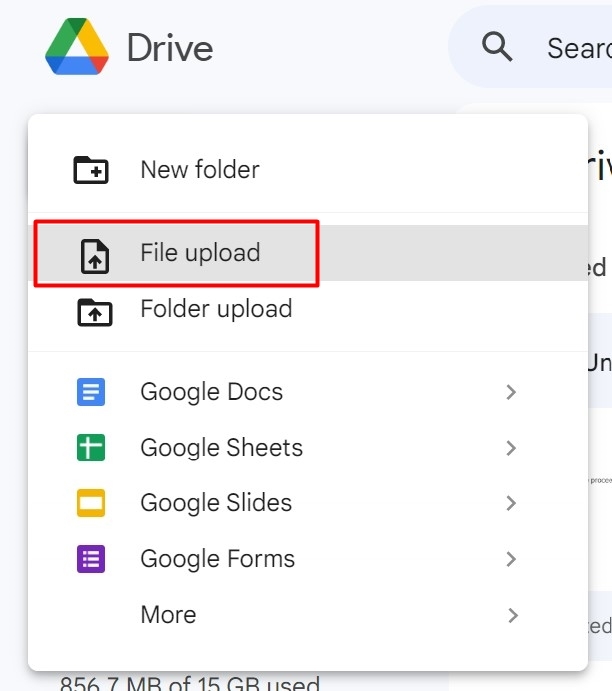612x691 pixels.
Task: Open the More submenu entry
Action: click(308, 615)
